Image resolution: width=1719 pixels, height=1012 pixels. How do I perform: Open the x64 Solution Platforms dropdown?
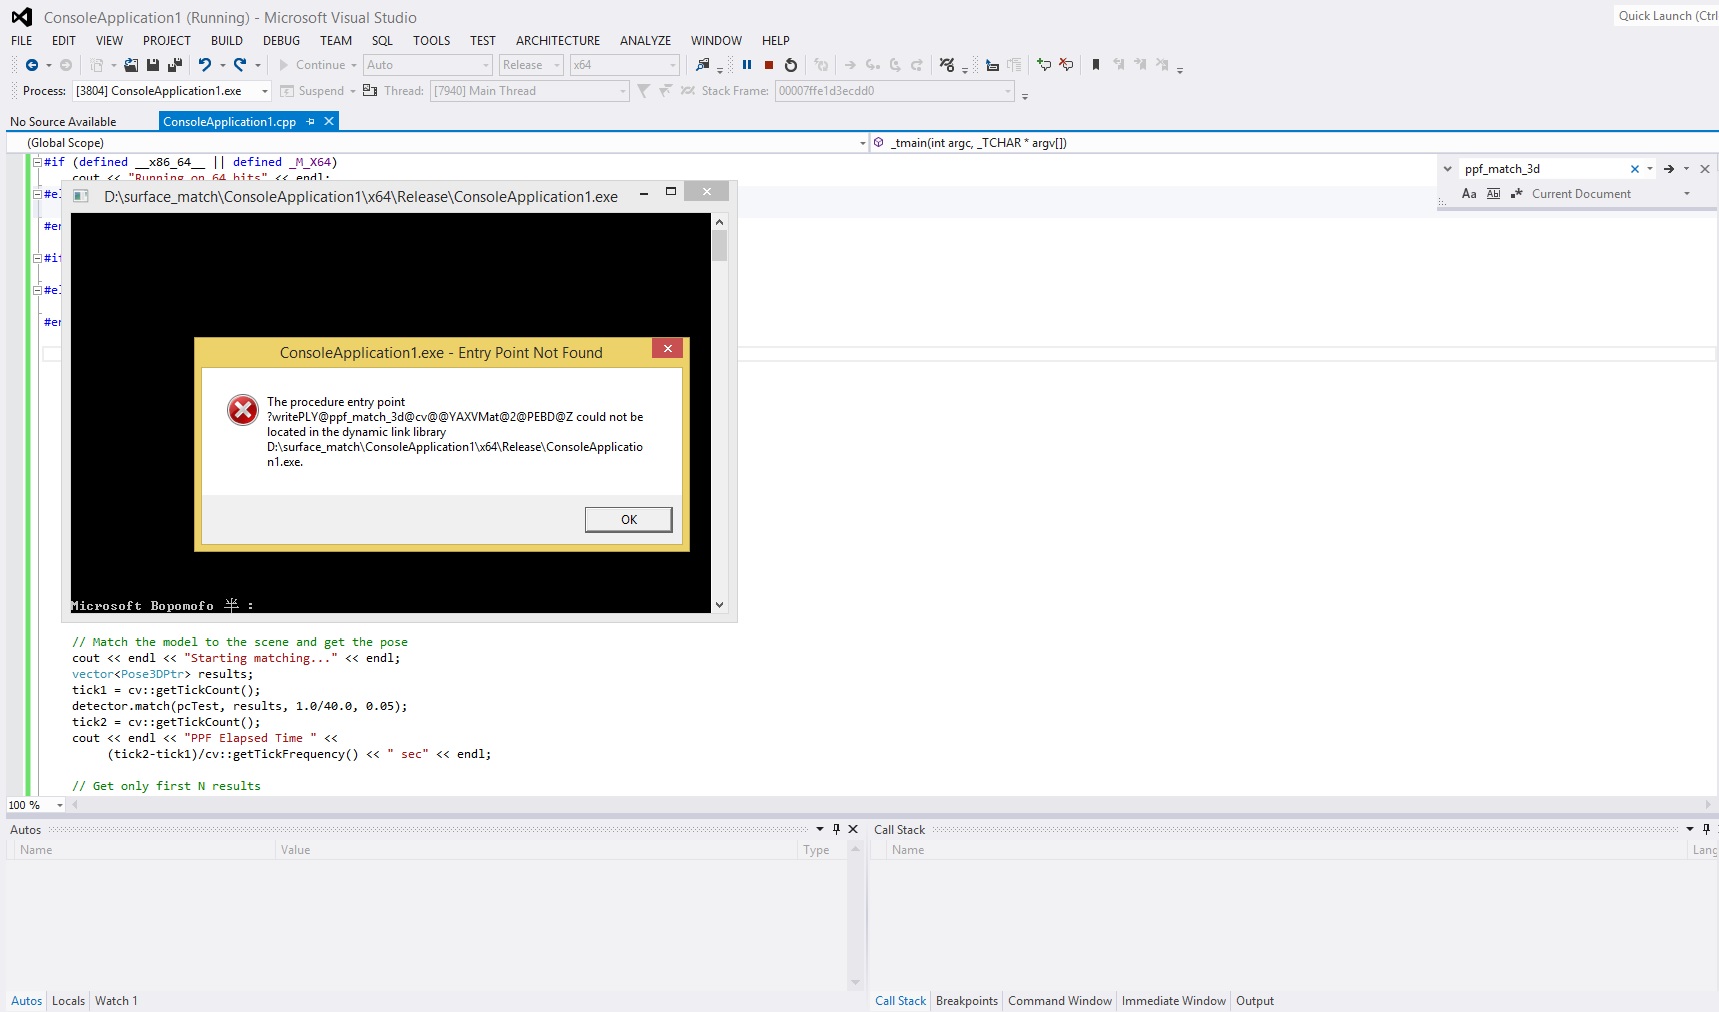tap(625, 65)
